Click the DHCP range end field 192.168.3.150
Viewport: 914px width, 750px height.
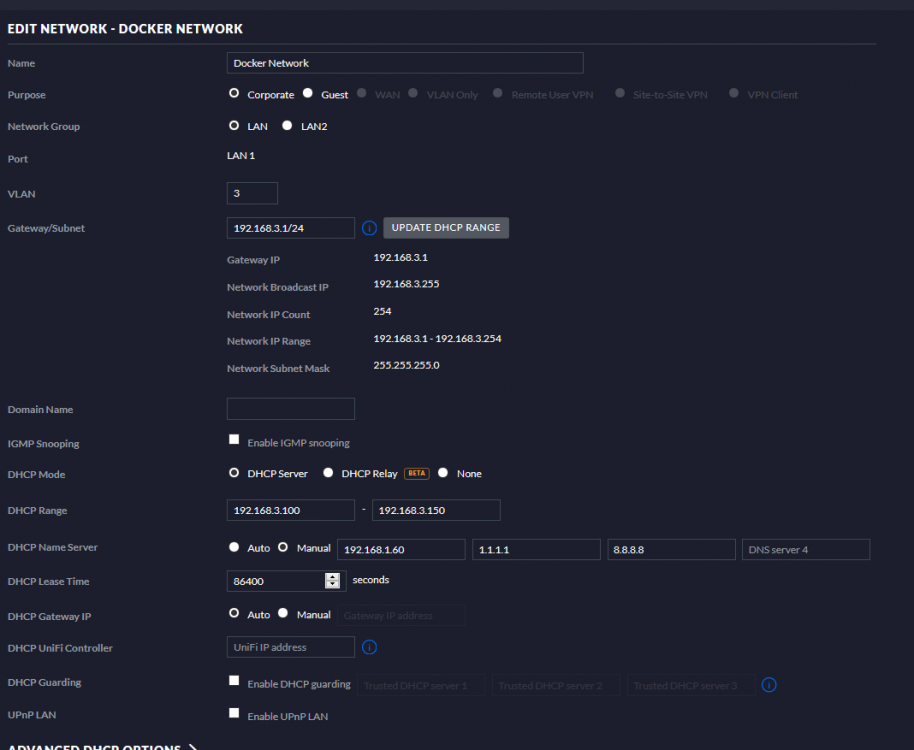coord(436,510)
